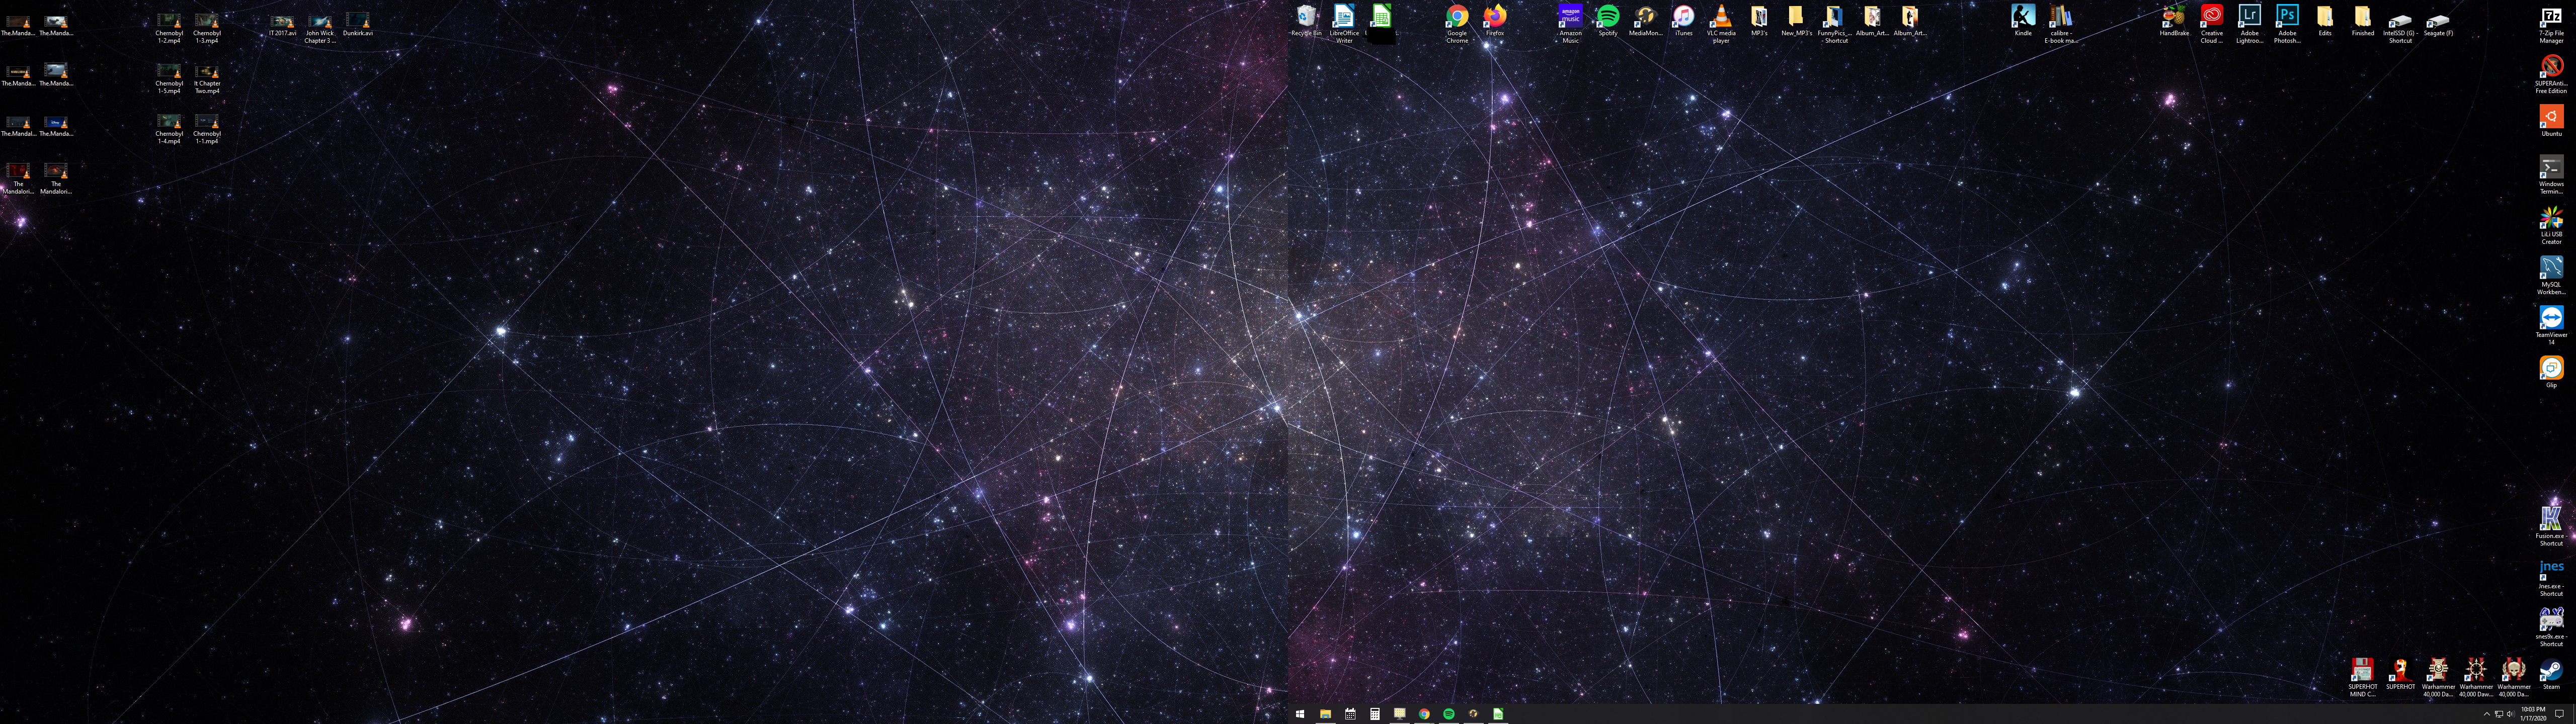The height and width of the screenshot is (724, 2576).
Task: Switch to Spotify in taskbar
Action: (1449, 714)
